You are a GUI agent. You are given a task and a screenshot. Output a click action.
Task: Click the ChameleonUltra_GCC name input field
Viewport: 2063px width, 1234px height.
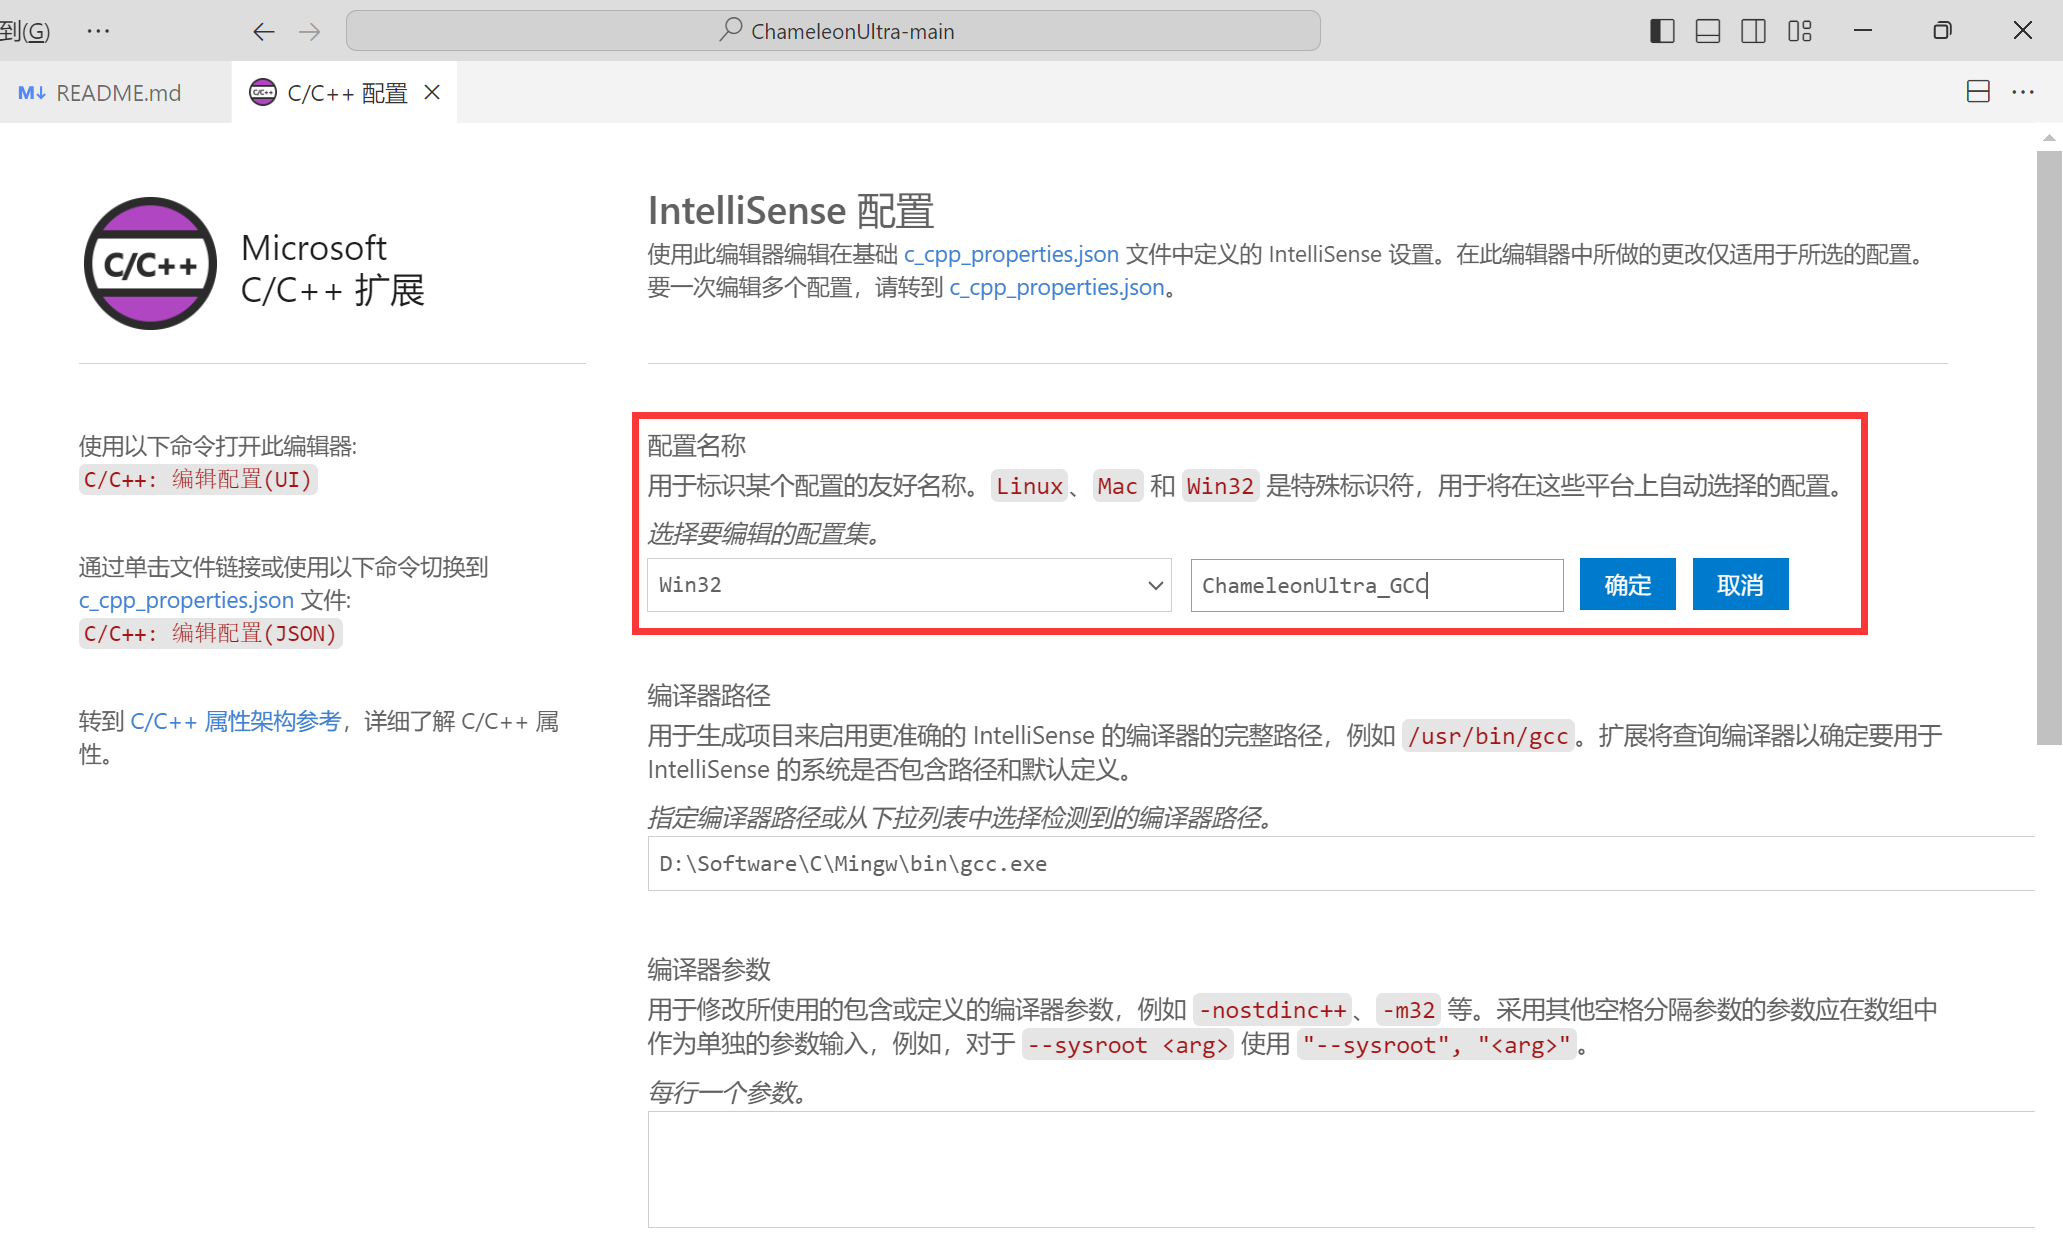[x=1376, y=585]
